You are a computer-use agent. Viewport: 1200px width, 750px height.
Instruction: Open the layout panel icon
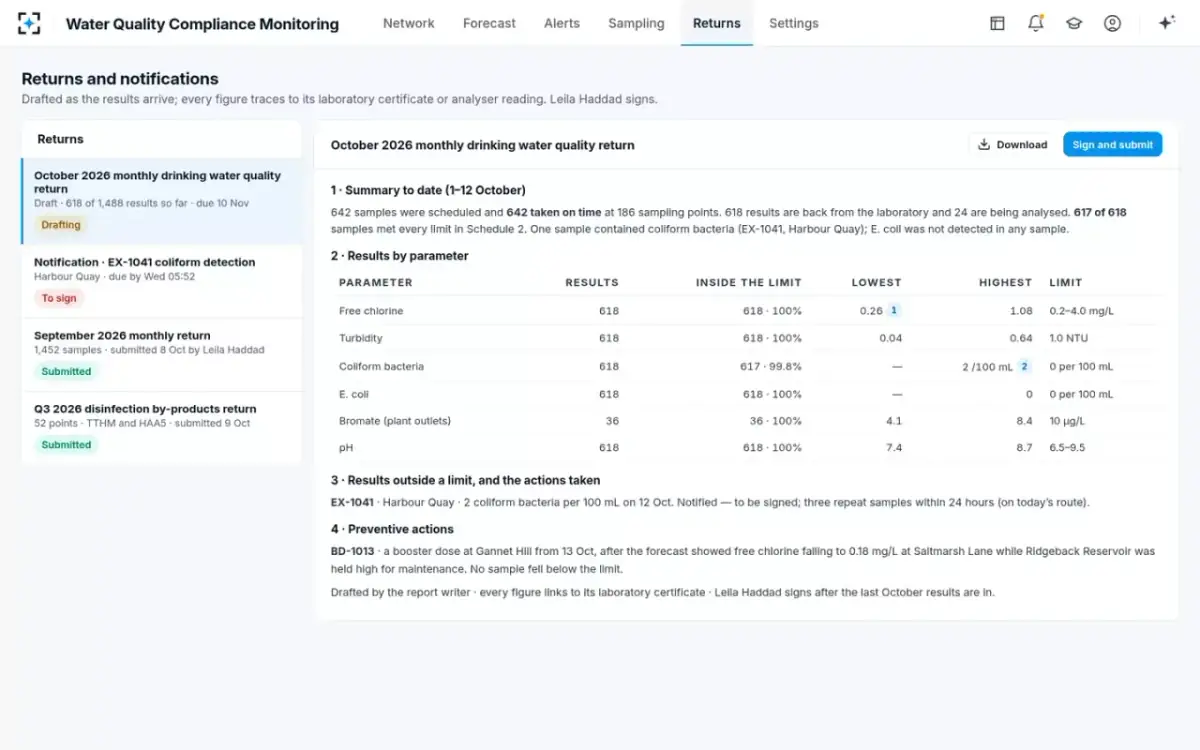[x=997, y=23]
